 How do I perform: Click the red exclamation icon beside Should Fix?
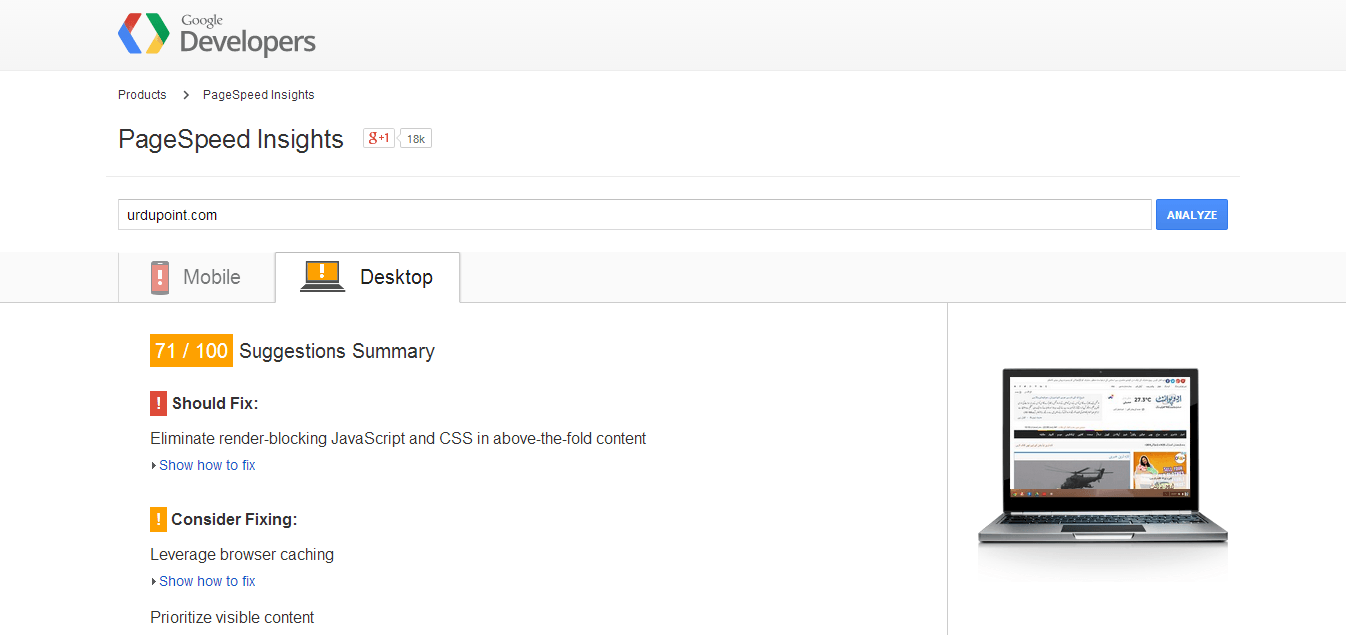157,403
